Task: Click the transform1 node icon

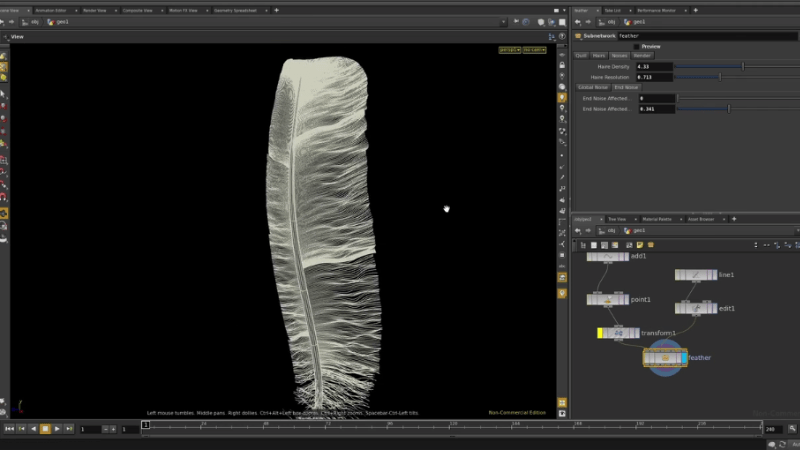Action: point(620,333)
